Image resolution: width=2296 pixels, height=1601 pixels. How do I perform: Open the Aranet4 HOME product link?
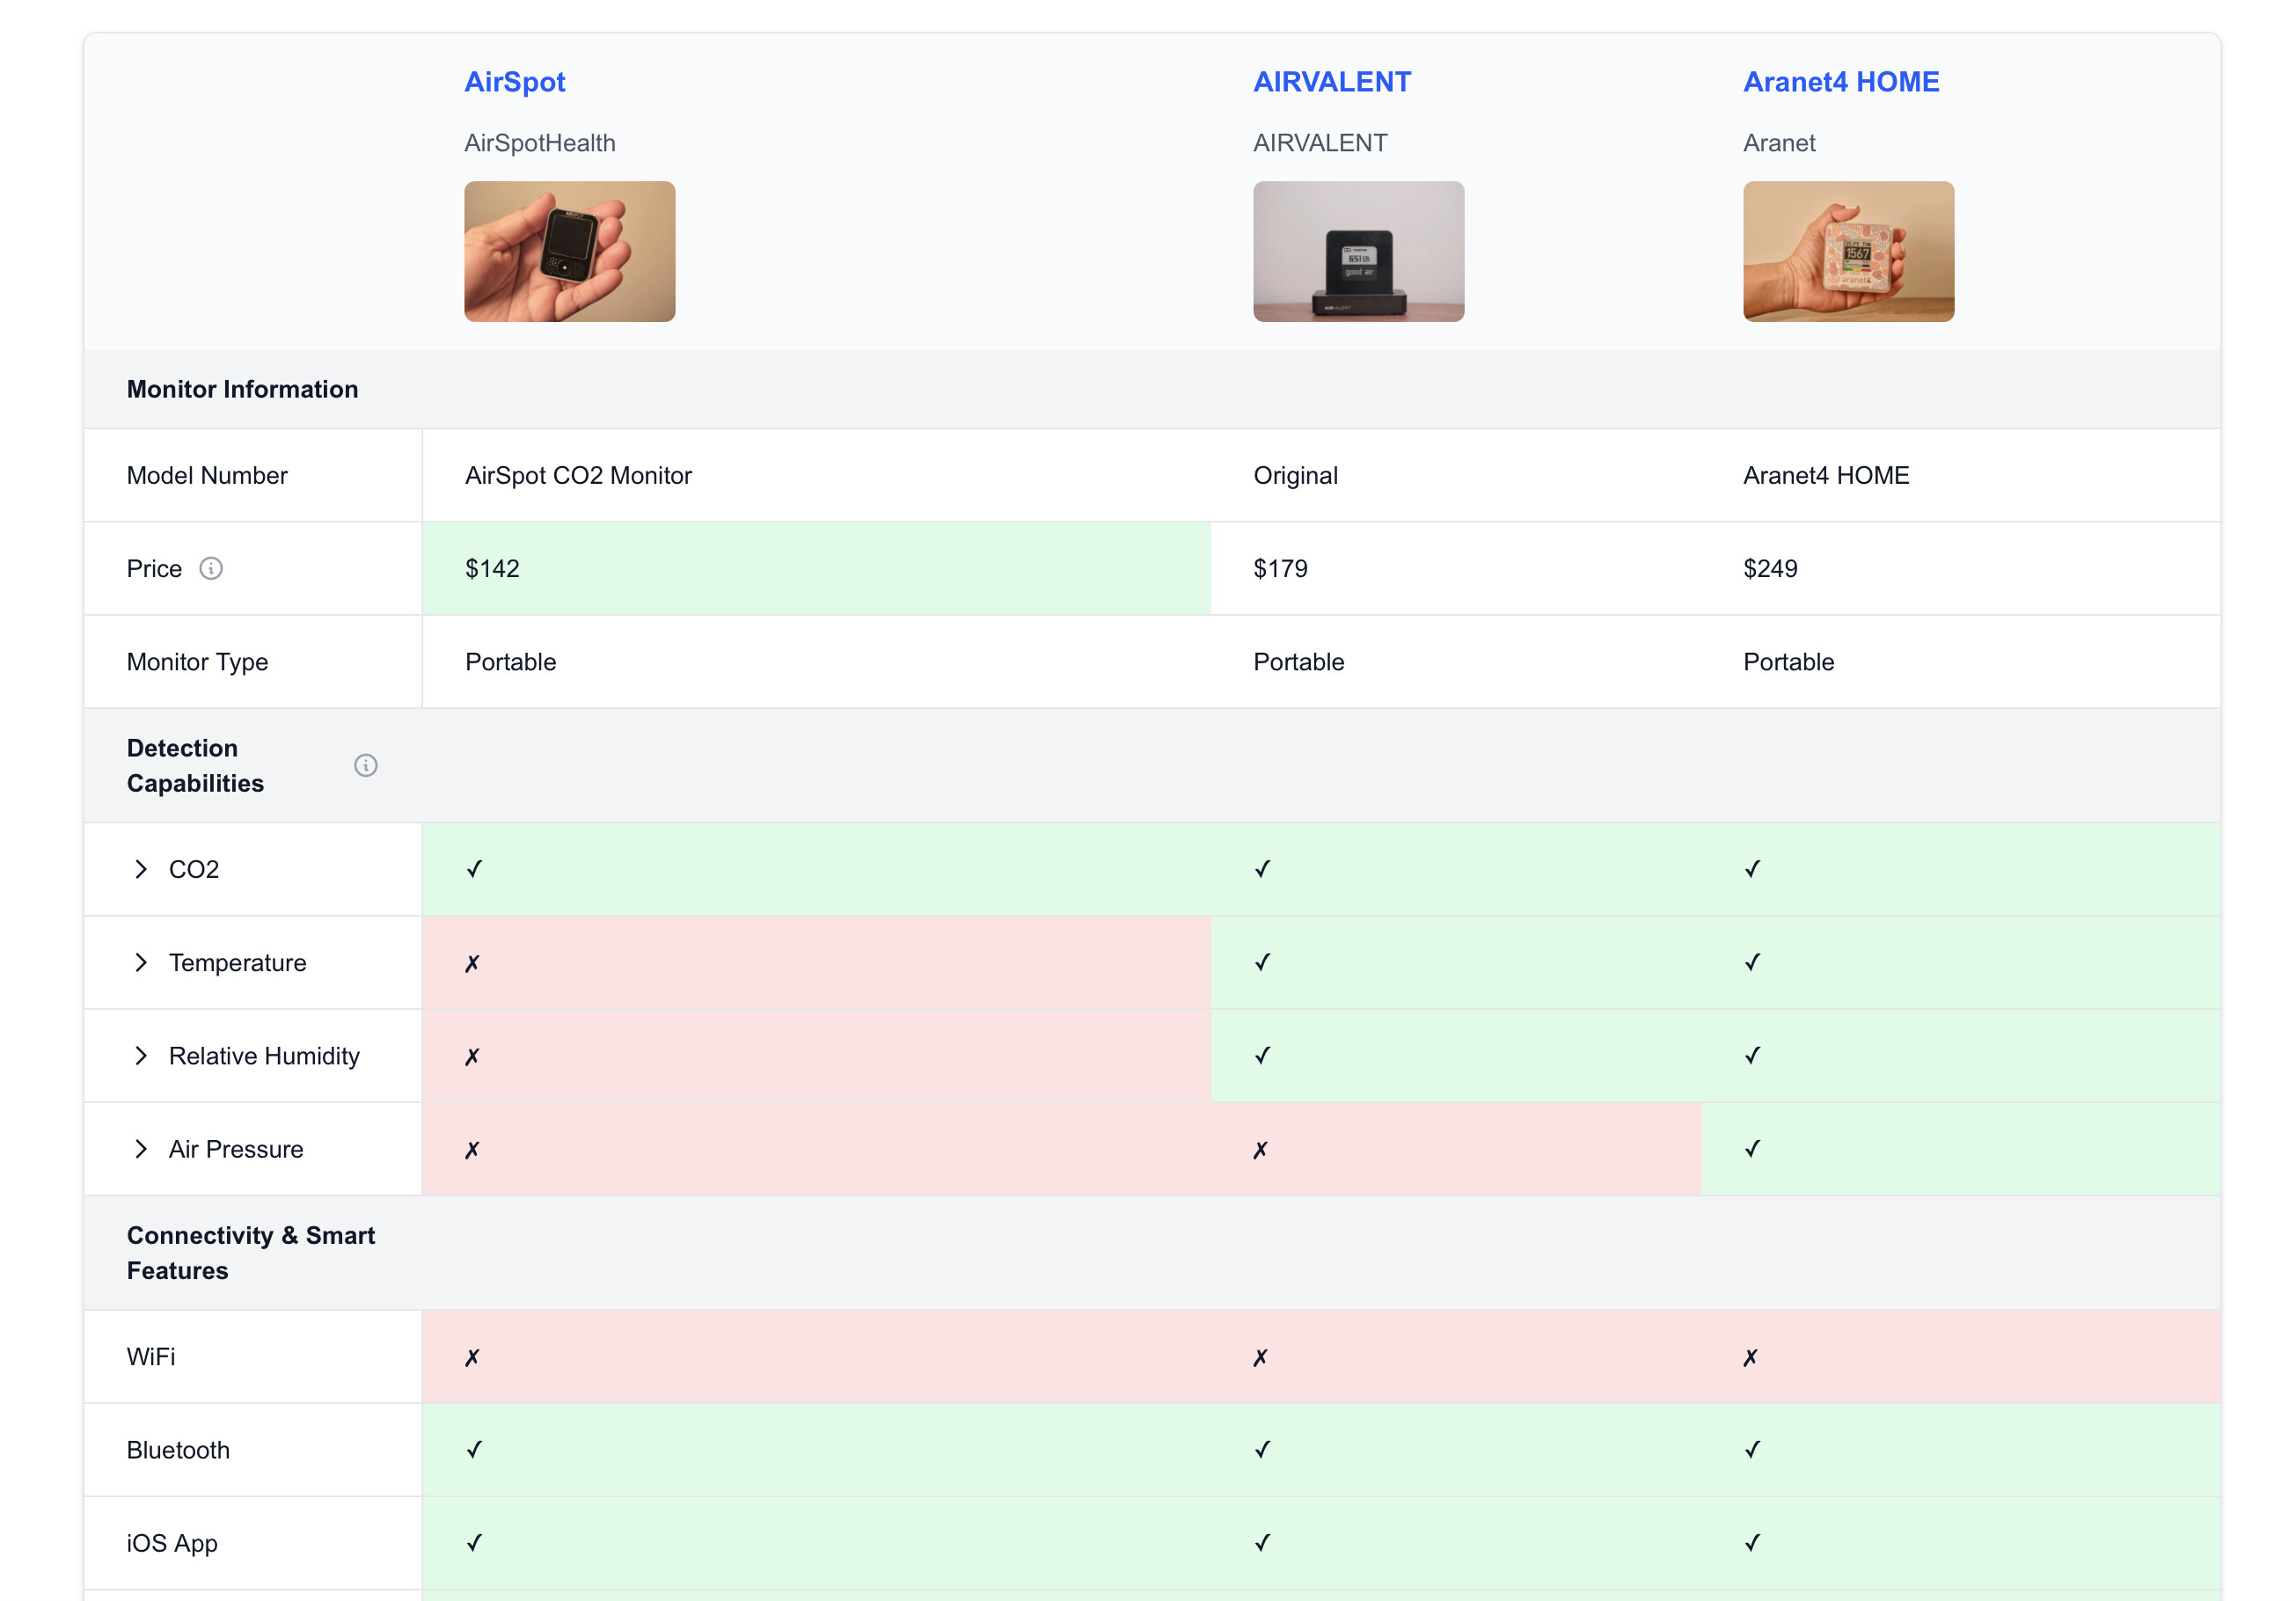point(1840,82)
